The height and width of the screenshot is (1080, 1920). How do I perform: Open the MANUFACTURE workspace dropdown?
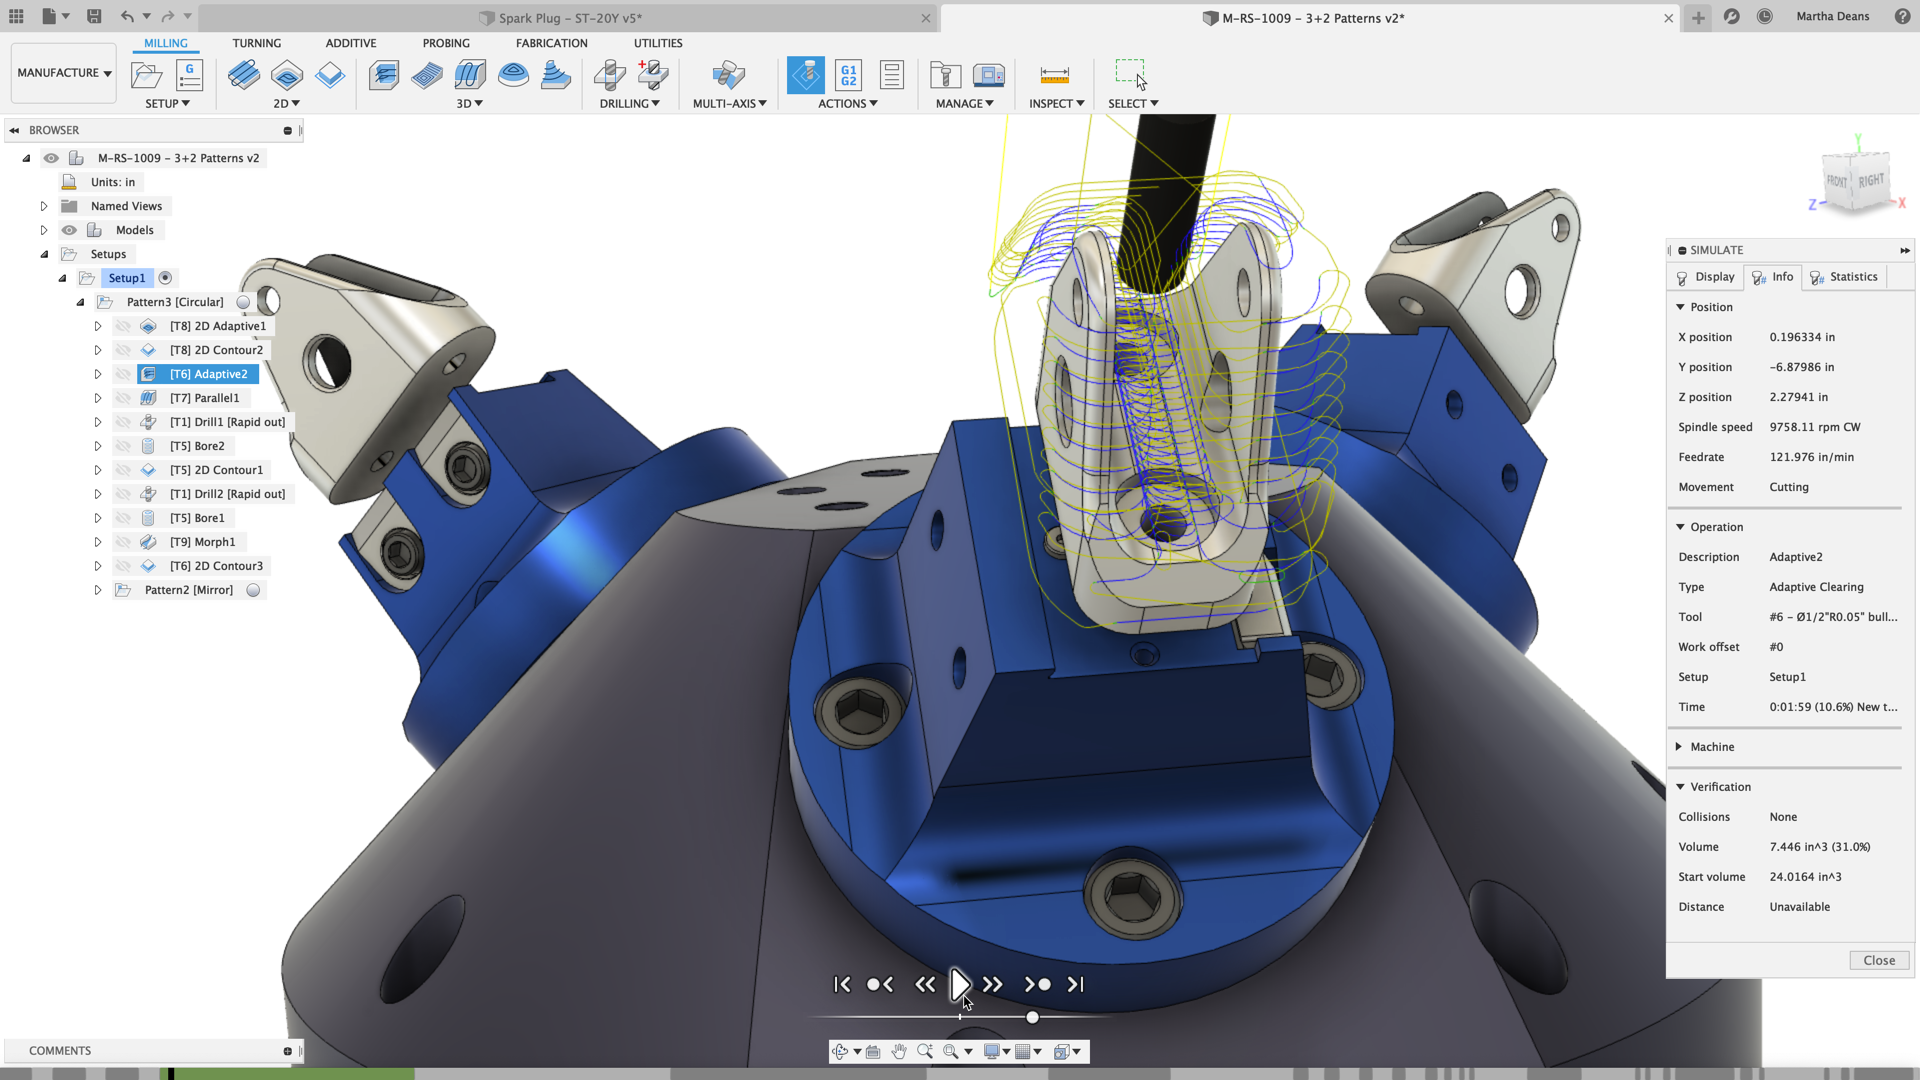(x=64, y=73)
